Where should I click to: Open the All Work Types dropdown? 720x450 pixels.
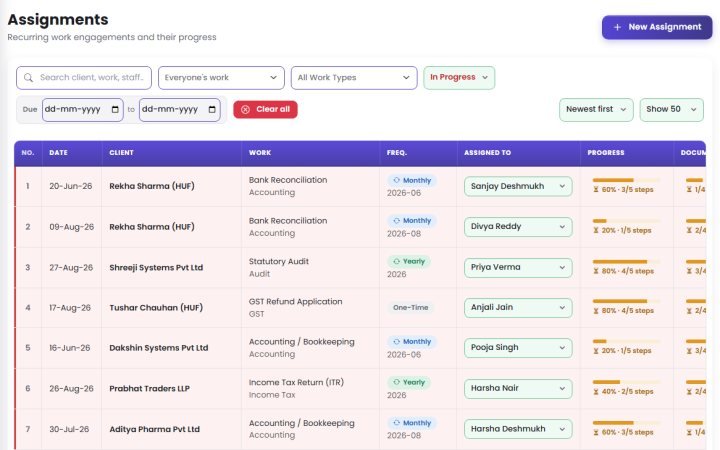point(354,78)
